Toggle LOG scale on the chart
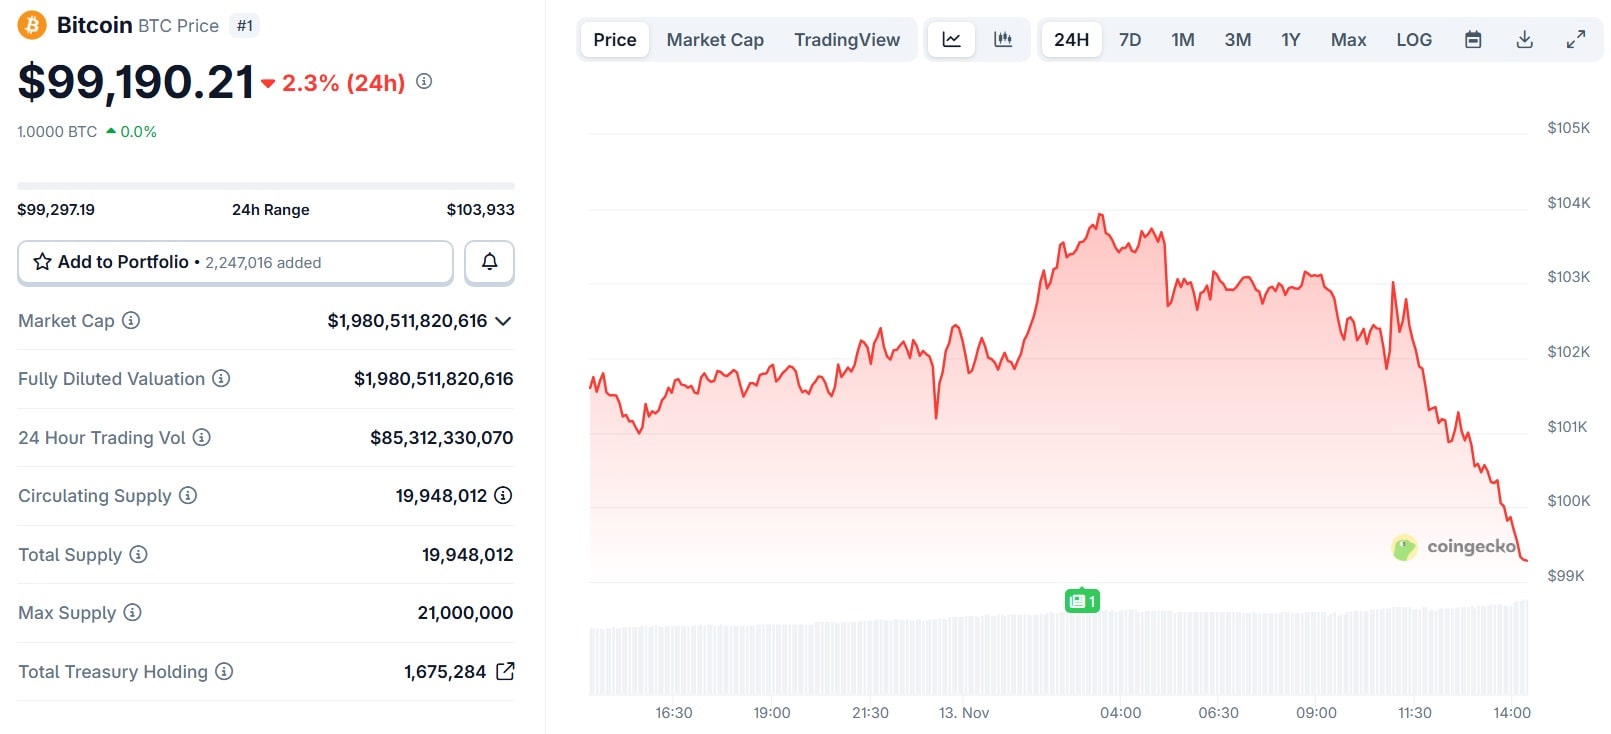The width and height of the screenshot is (1611, 734). coord(1414,40)
